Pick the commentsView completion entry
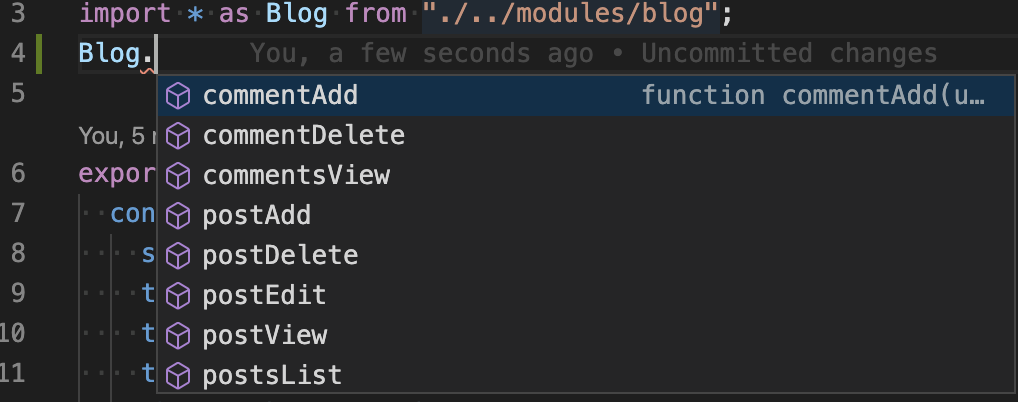This screenshot has width=1018, height=402. click(x=587, y=176)
